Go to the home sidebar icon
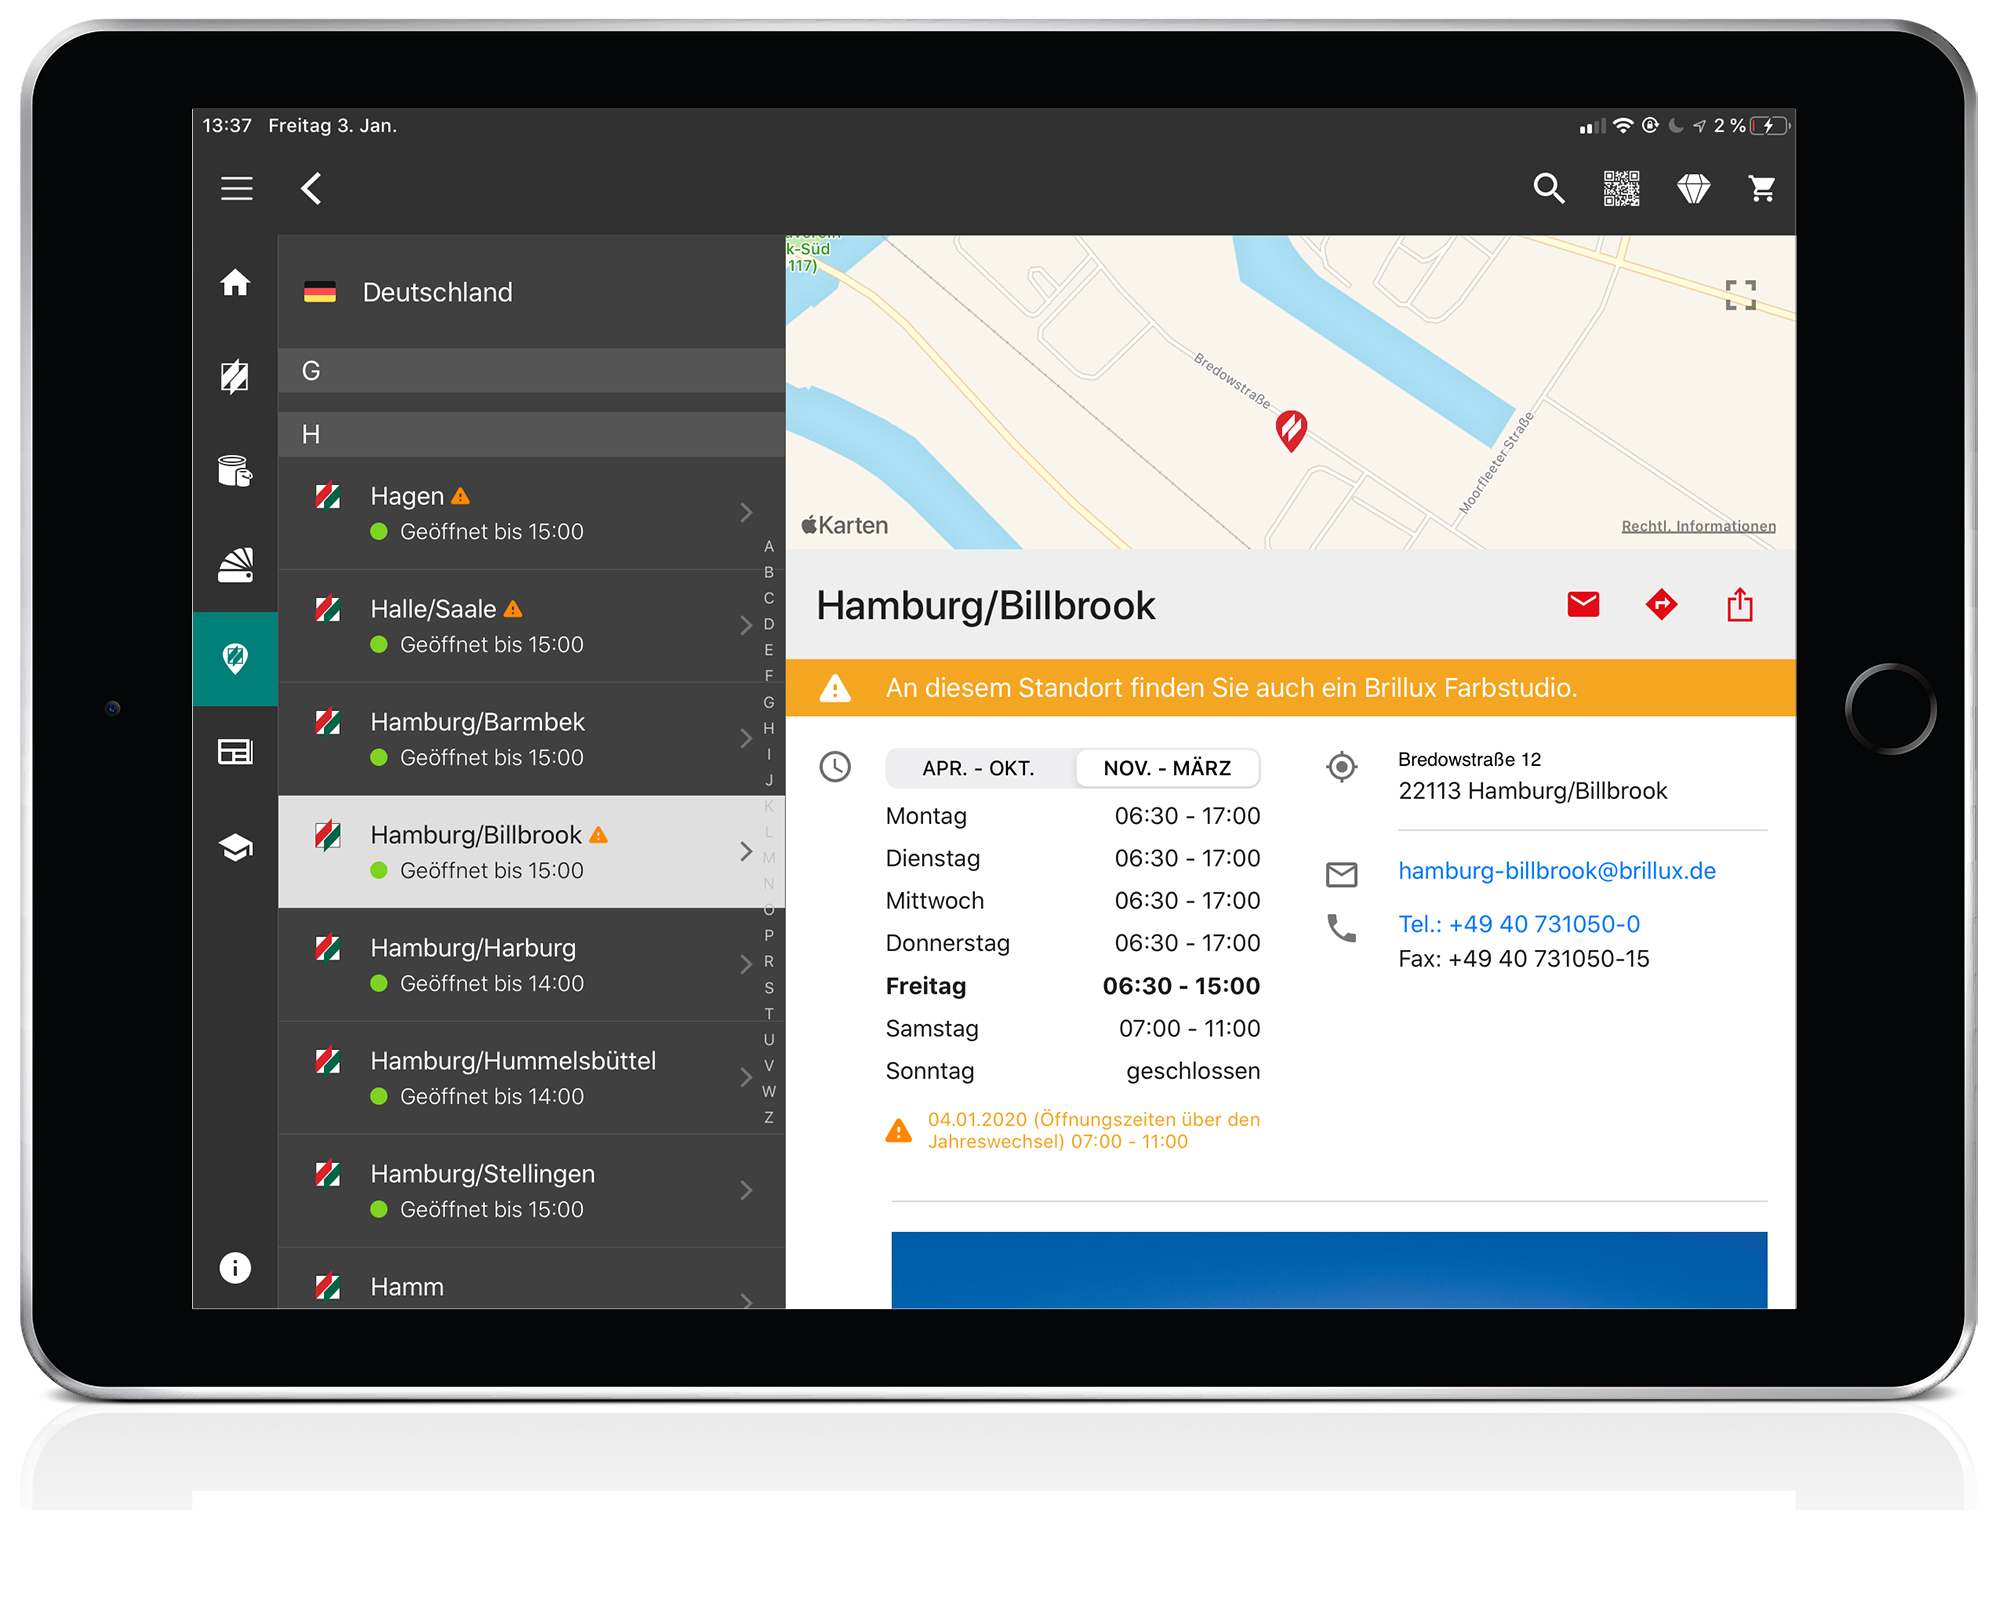This screenshot has height=1600, width=2000. tap(235, 283)
